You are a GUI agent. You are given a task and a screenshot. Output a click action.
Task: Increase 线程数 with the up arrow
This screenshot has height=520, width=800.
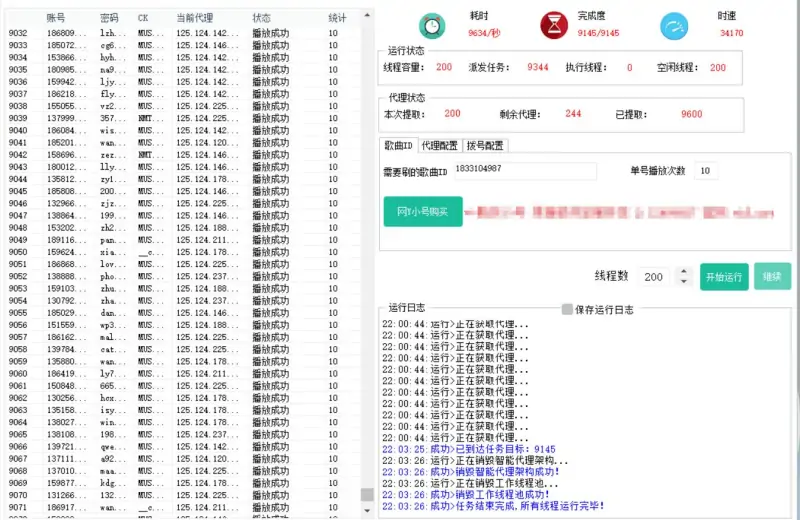(682, 271)
